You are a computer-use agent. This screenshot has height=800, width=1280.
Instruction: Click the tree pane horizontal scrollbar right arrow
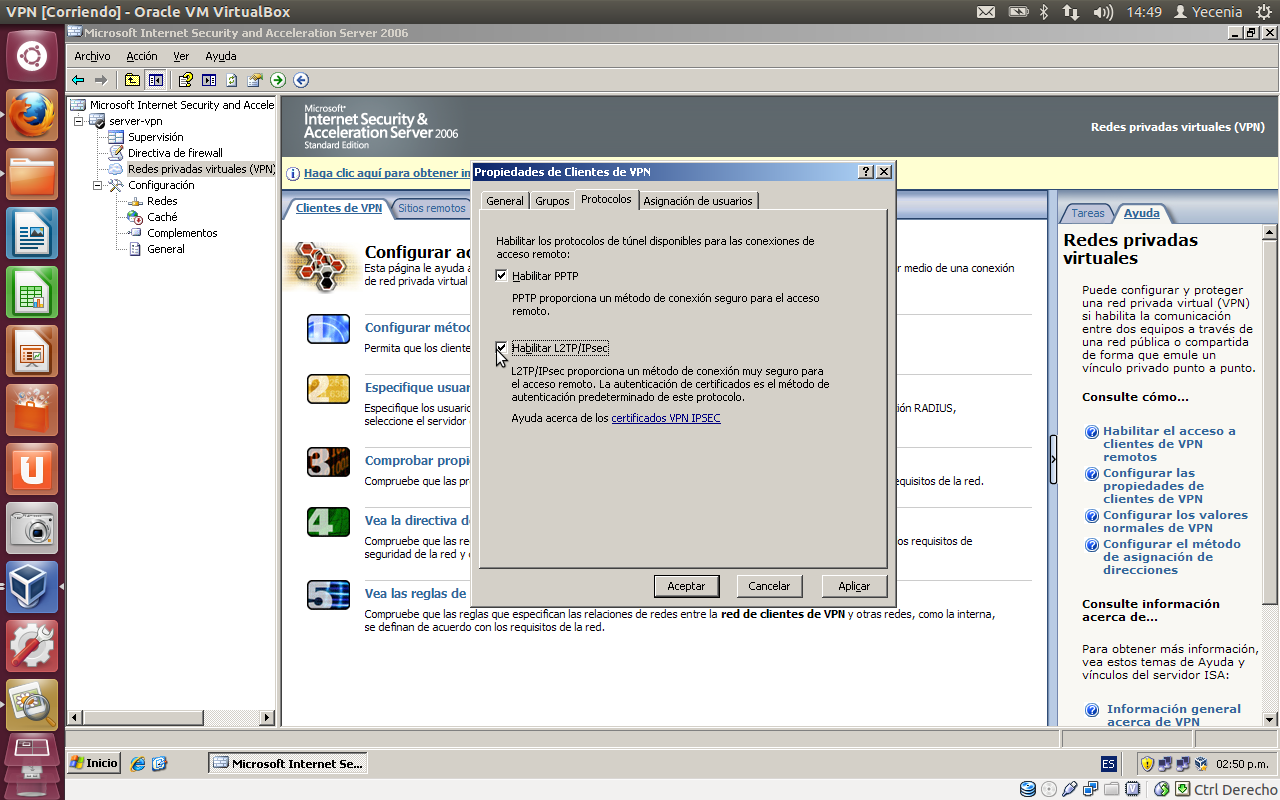point(267,718)
